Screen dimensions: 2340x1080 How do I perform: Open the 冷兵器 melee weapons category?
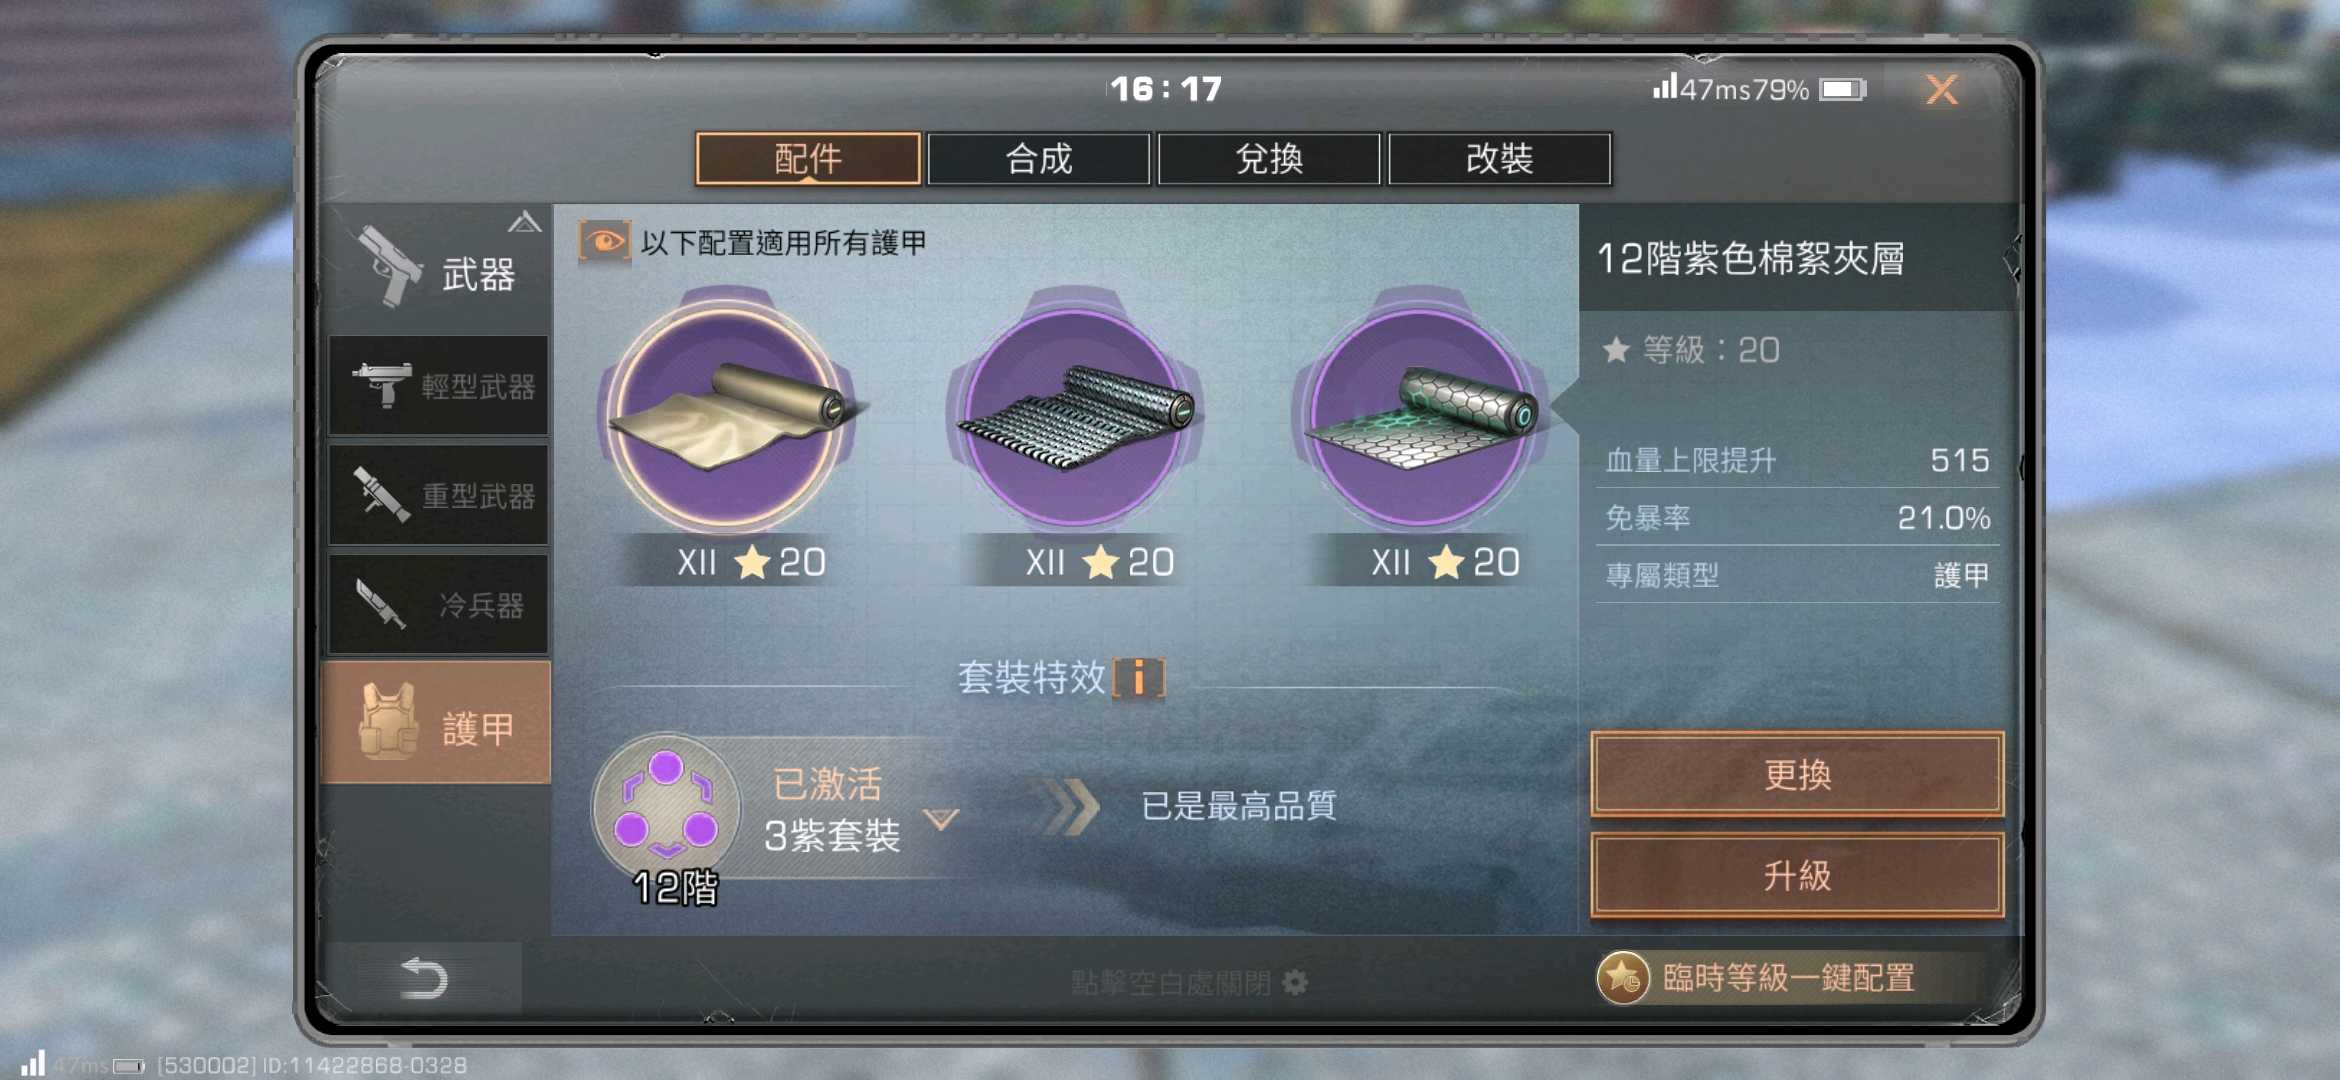click(x=438, y=604)
